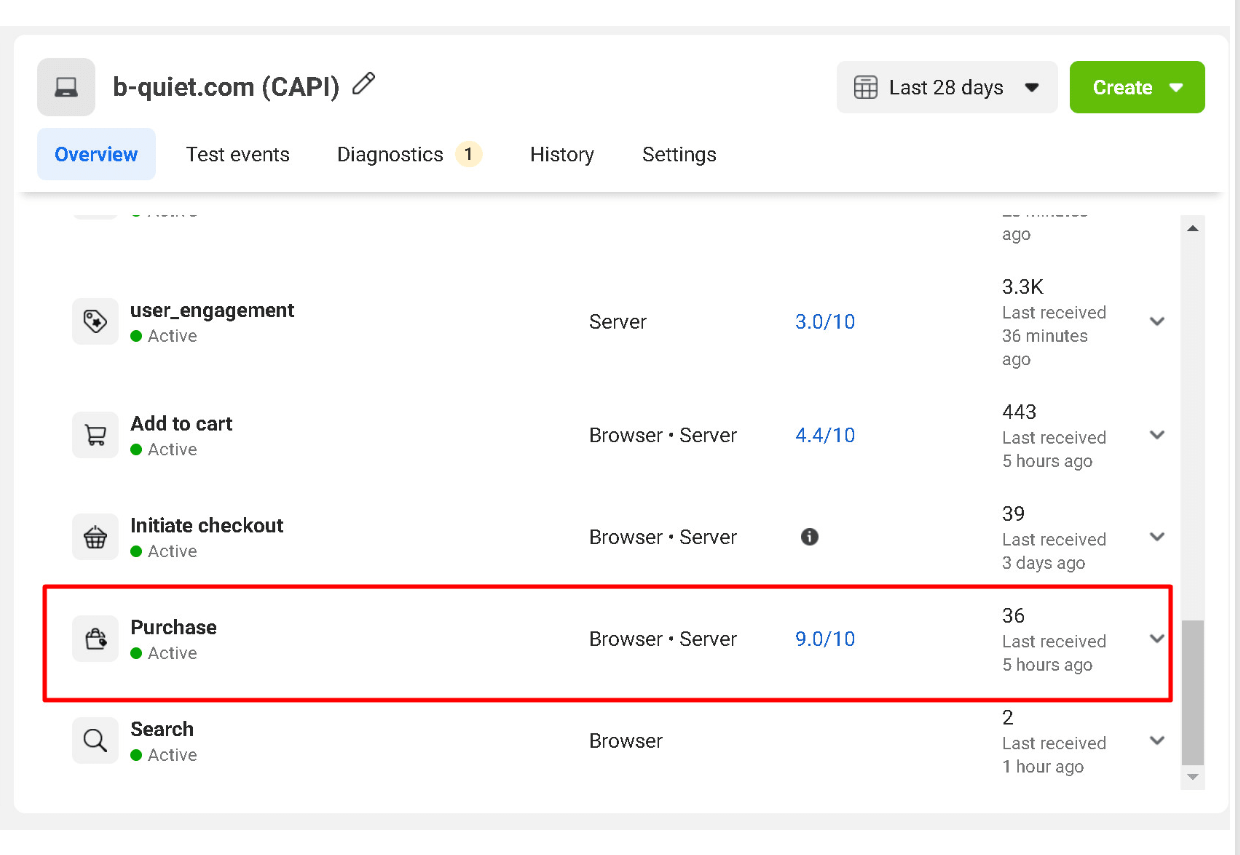Click the Purchase shopping bag icon
Viewport: 1240px width, 855px height.
coord(95,639)
